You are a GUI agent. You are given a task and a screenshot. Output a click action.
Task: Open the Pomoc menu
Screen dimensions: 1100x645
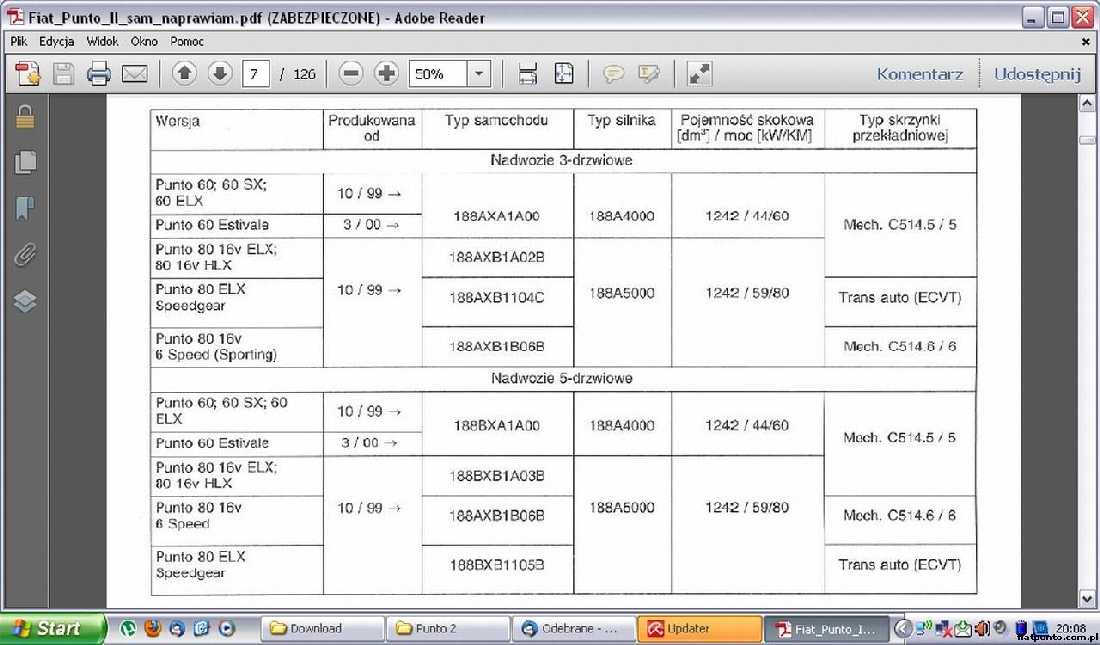(x=187, y=41)
